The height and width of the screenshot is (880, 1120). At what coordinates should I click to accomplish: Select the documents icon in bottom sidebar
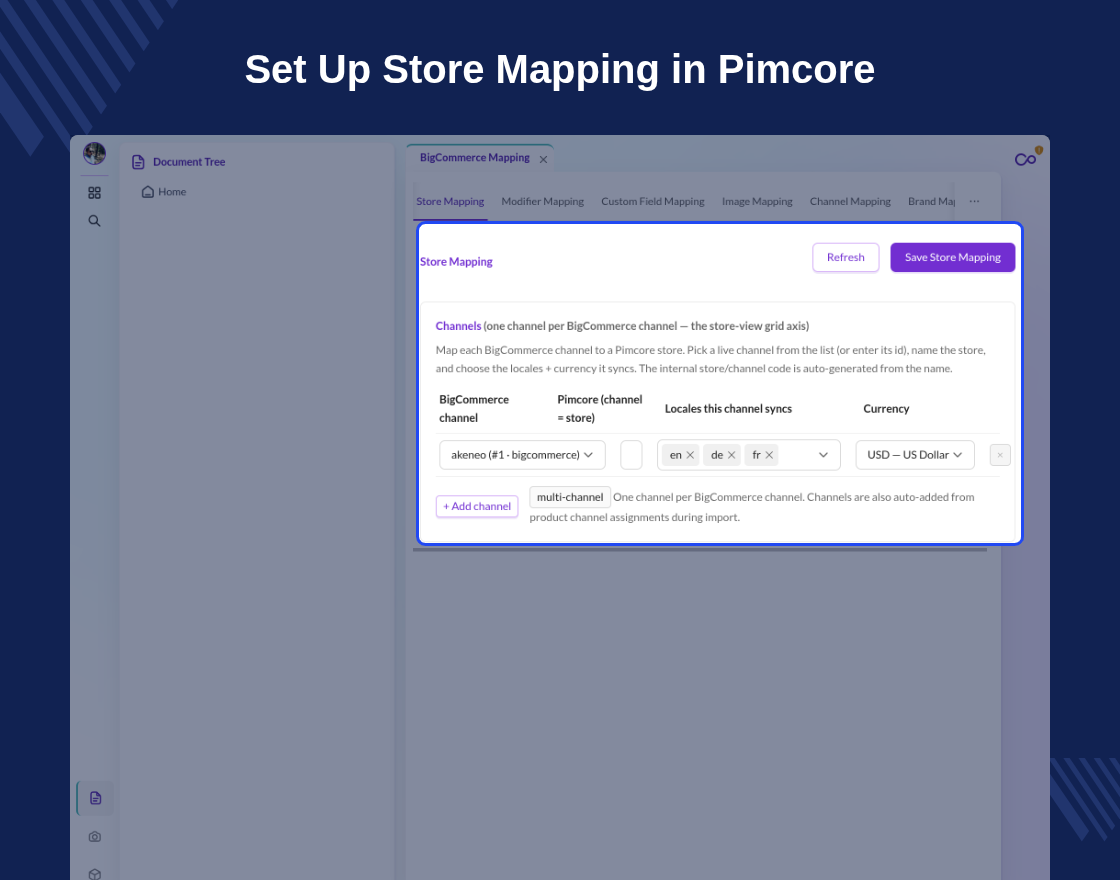(x=95, y=798)
